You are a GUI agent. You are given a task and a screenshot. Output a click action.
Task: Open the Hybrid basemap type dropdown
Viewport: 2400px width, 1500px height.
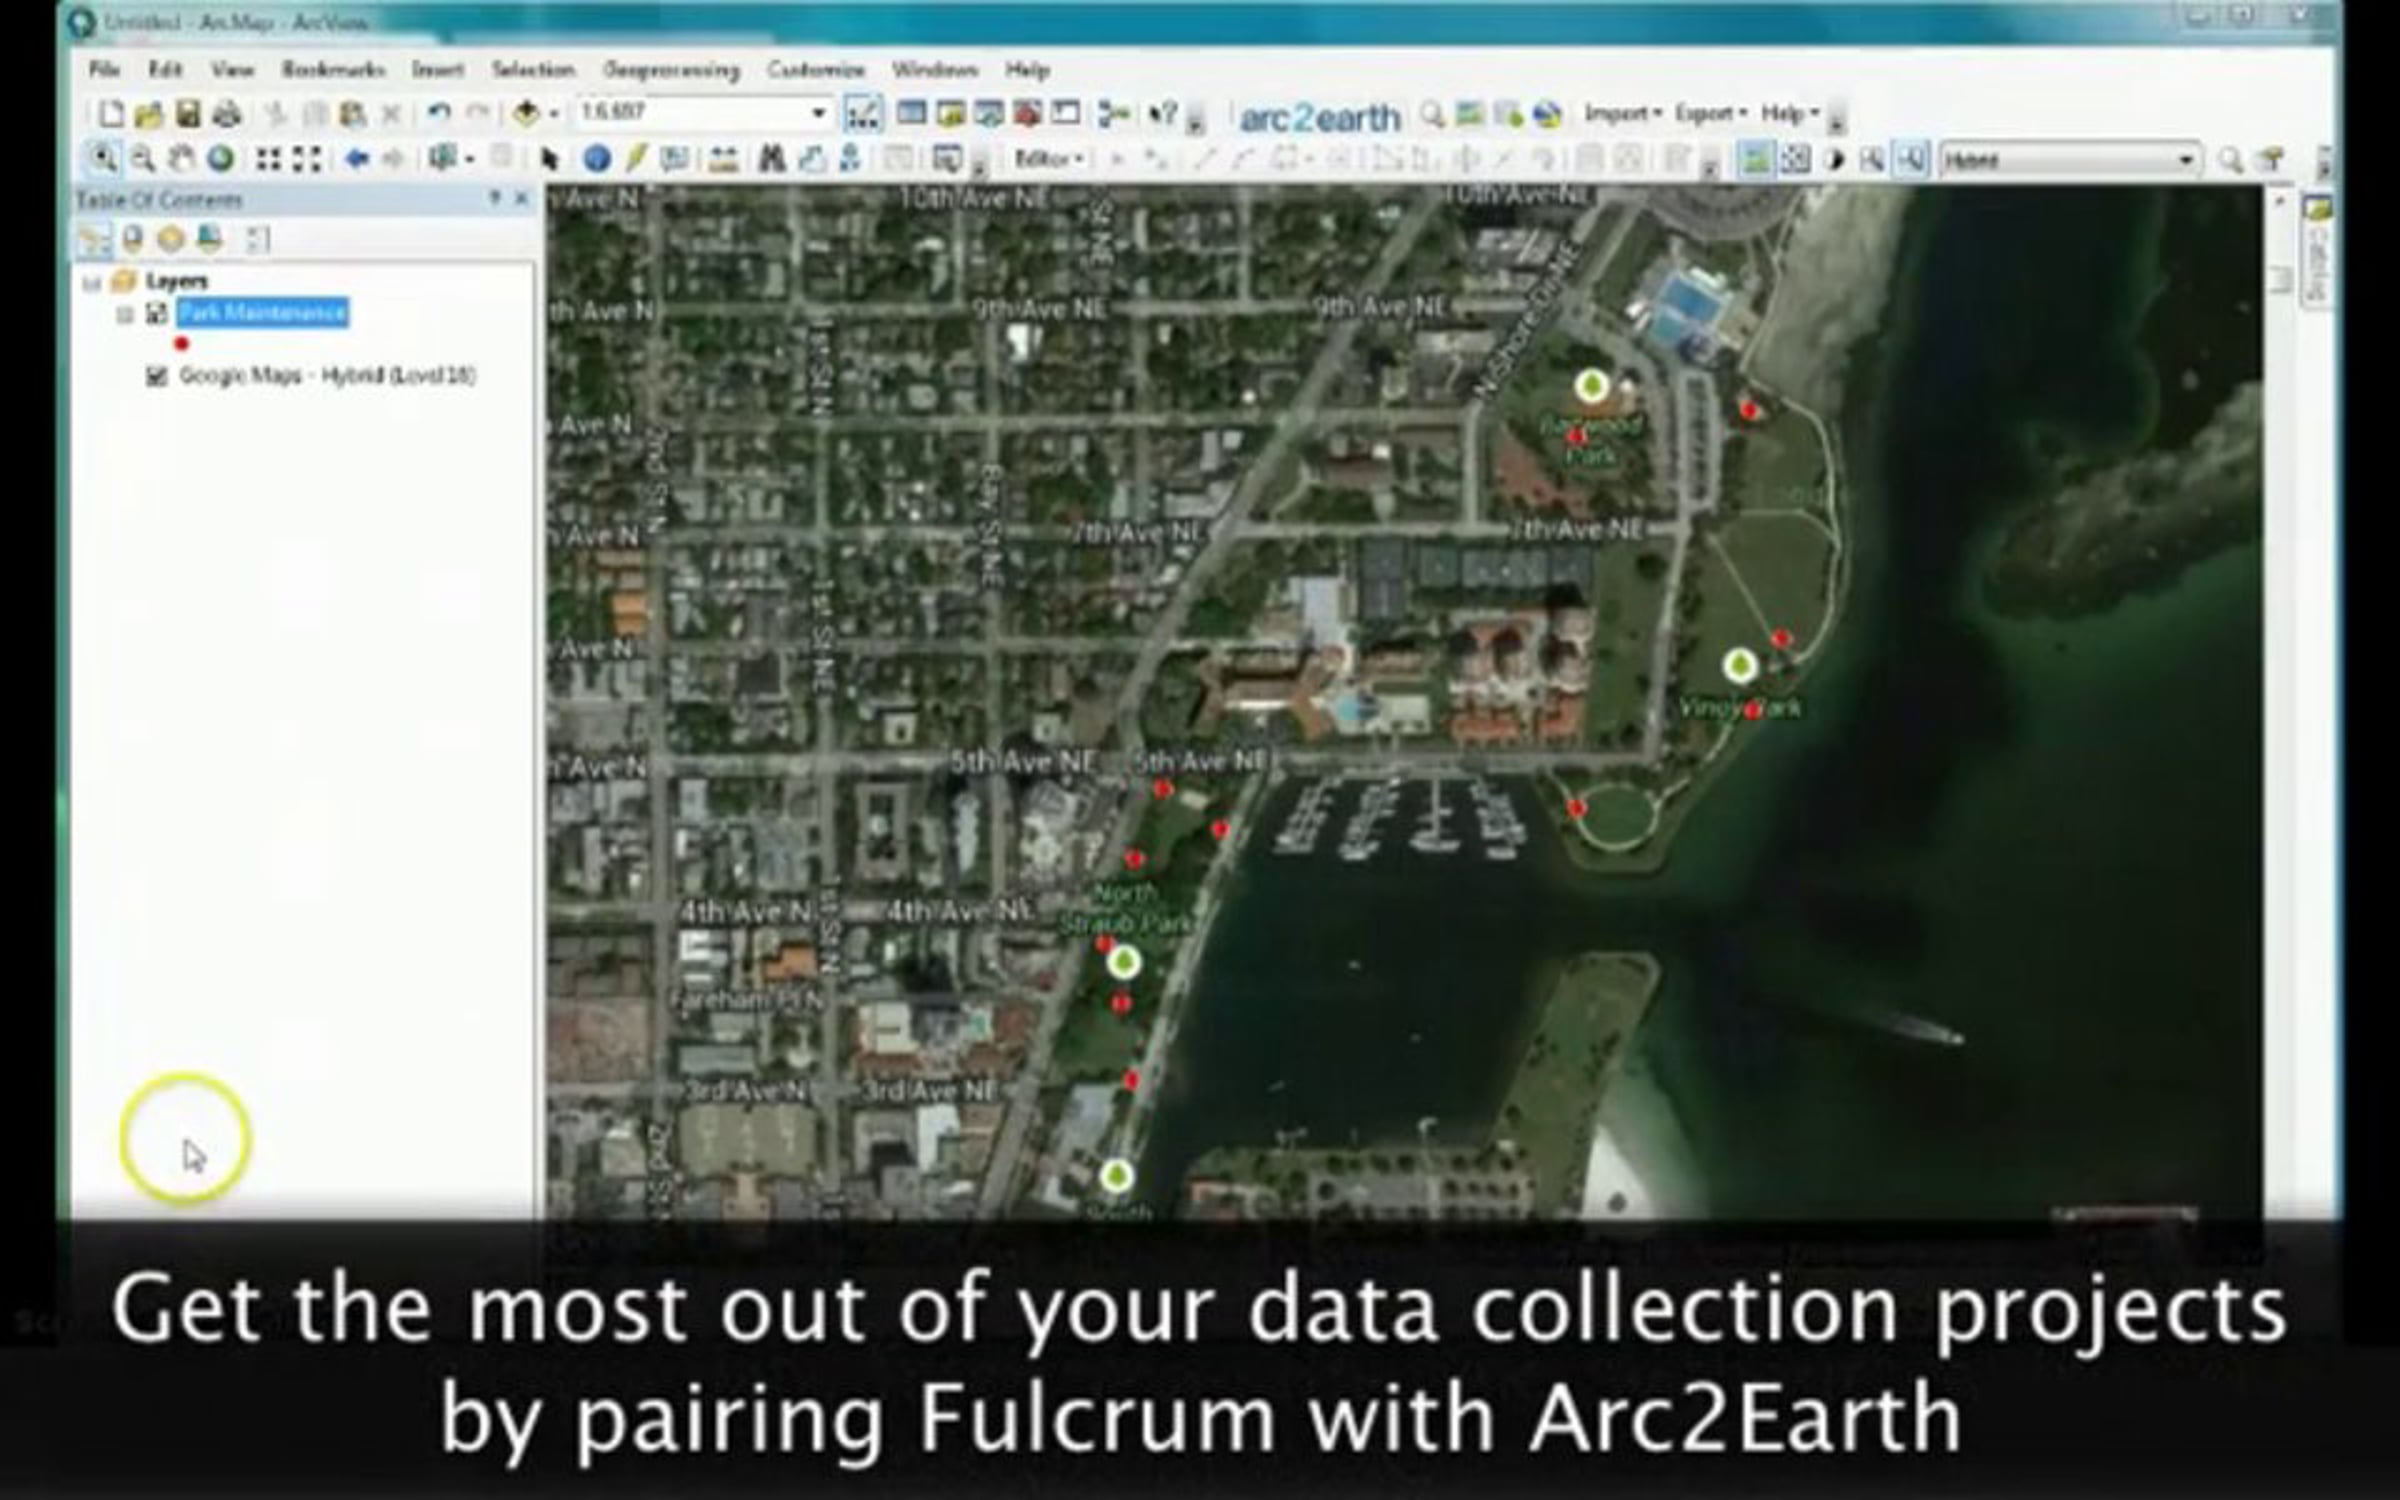[x=2186, y=160]
